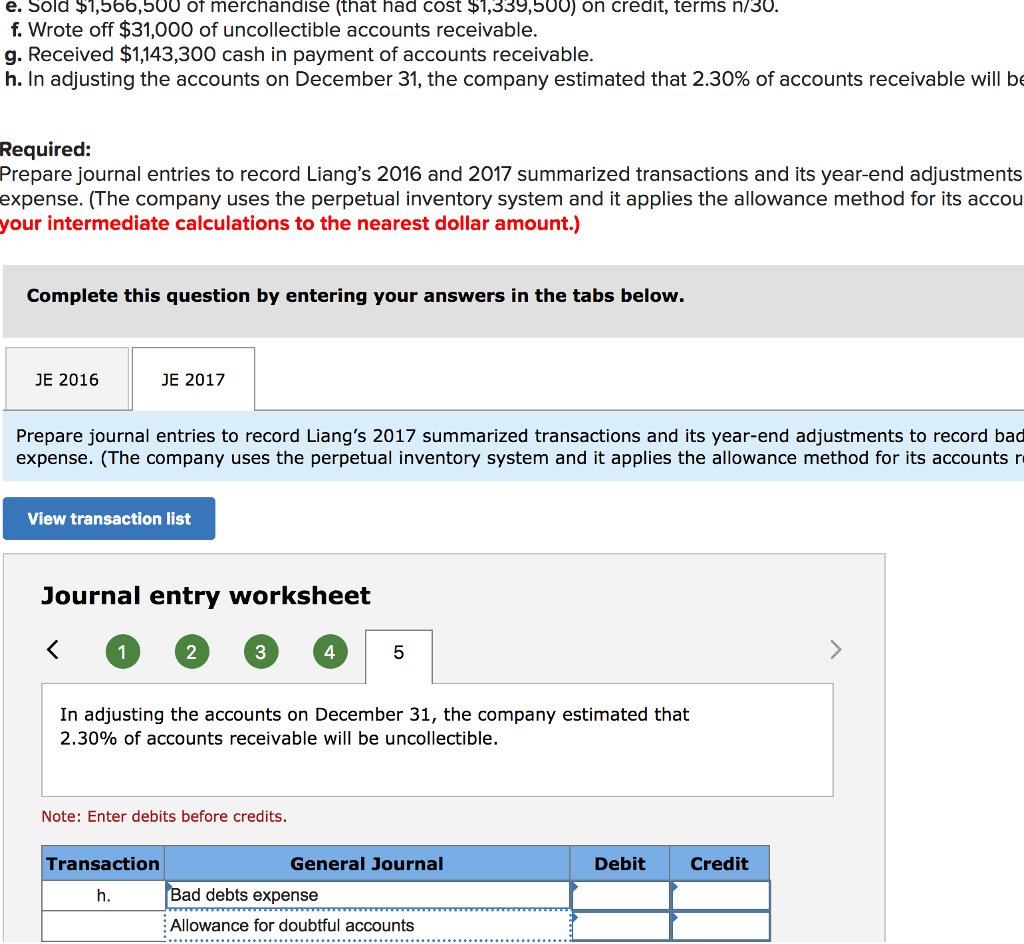Screen dimensions: 1024x944
Task: Click Credit cell for Allowance for doubtful accounts
Action: pyautogui.click(x=720, y=926)
